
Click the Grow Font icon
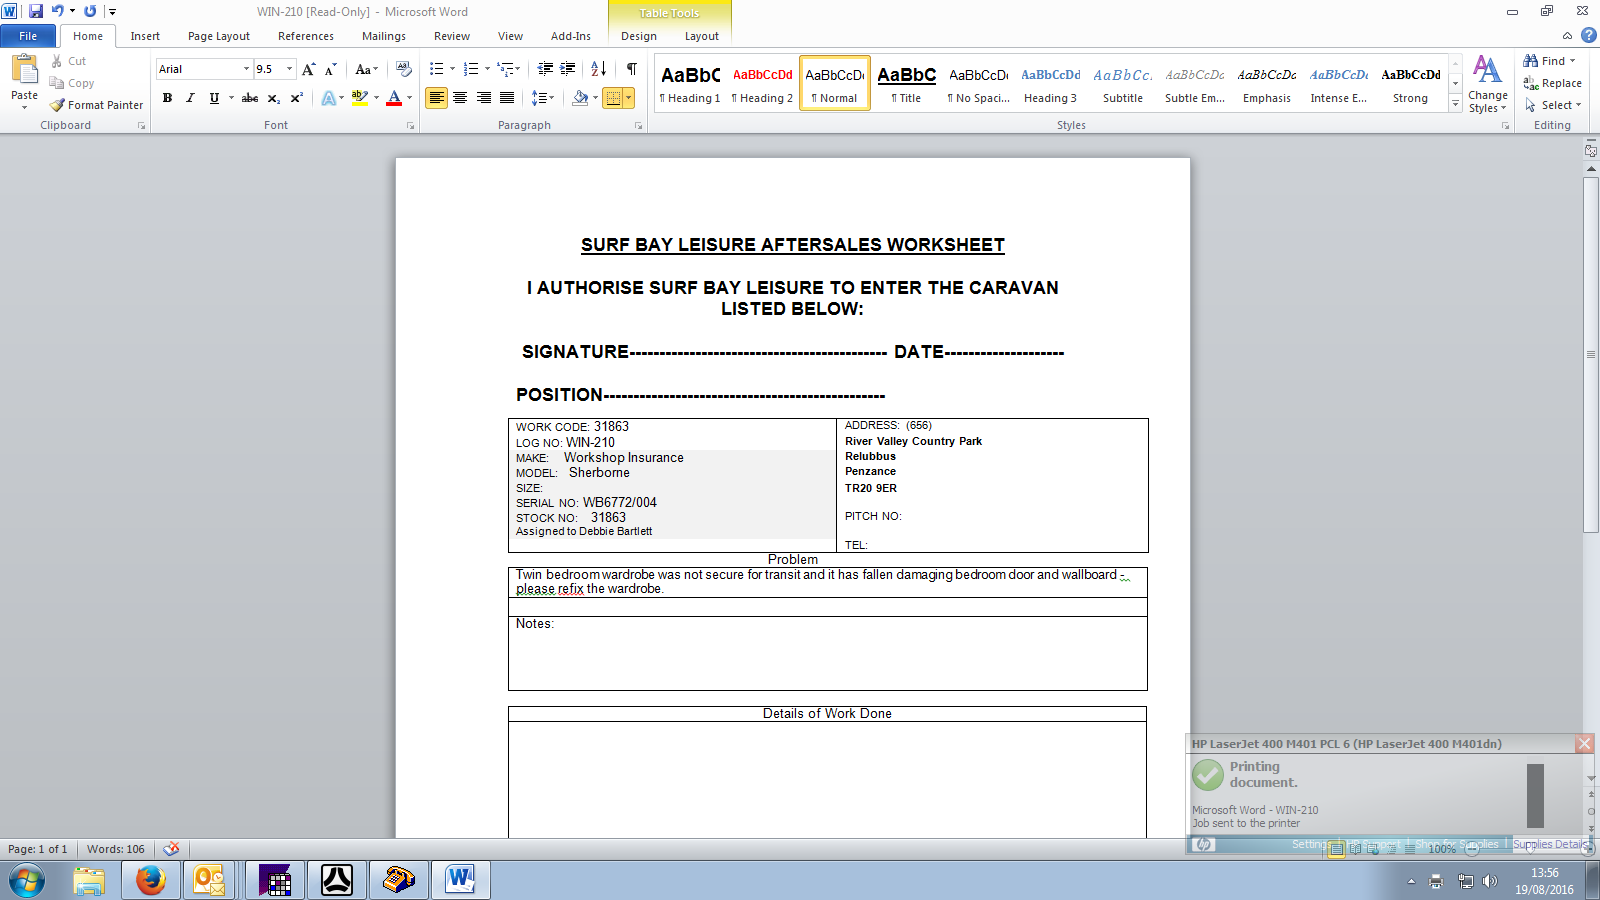(x=308, y=69)
